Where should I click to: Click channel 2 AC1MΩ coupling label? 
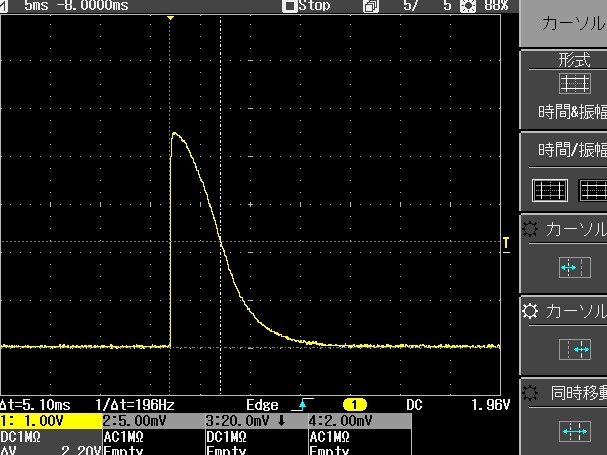123,437
